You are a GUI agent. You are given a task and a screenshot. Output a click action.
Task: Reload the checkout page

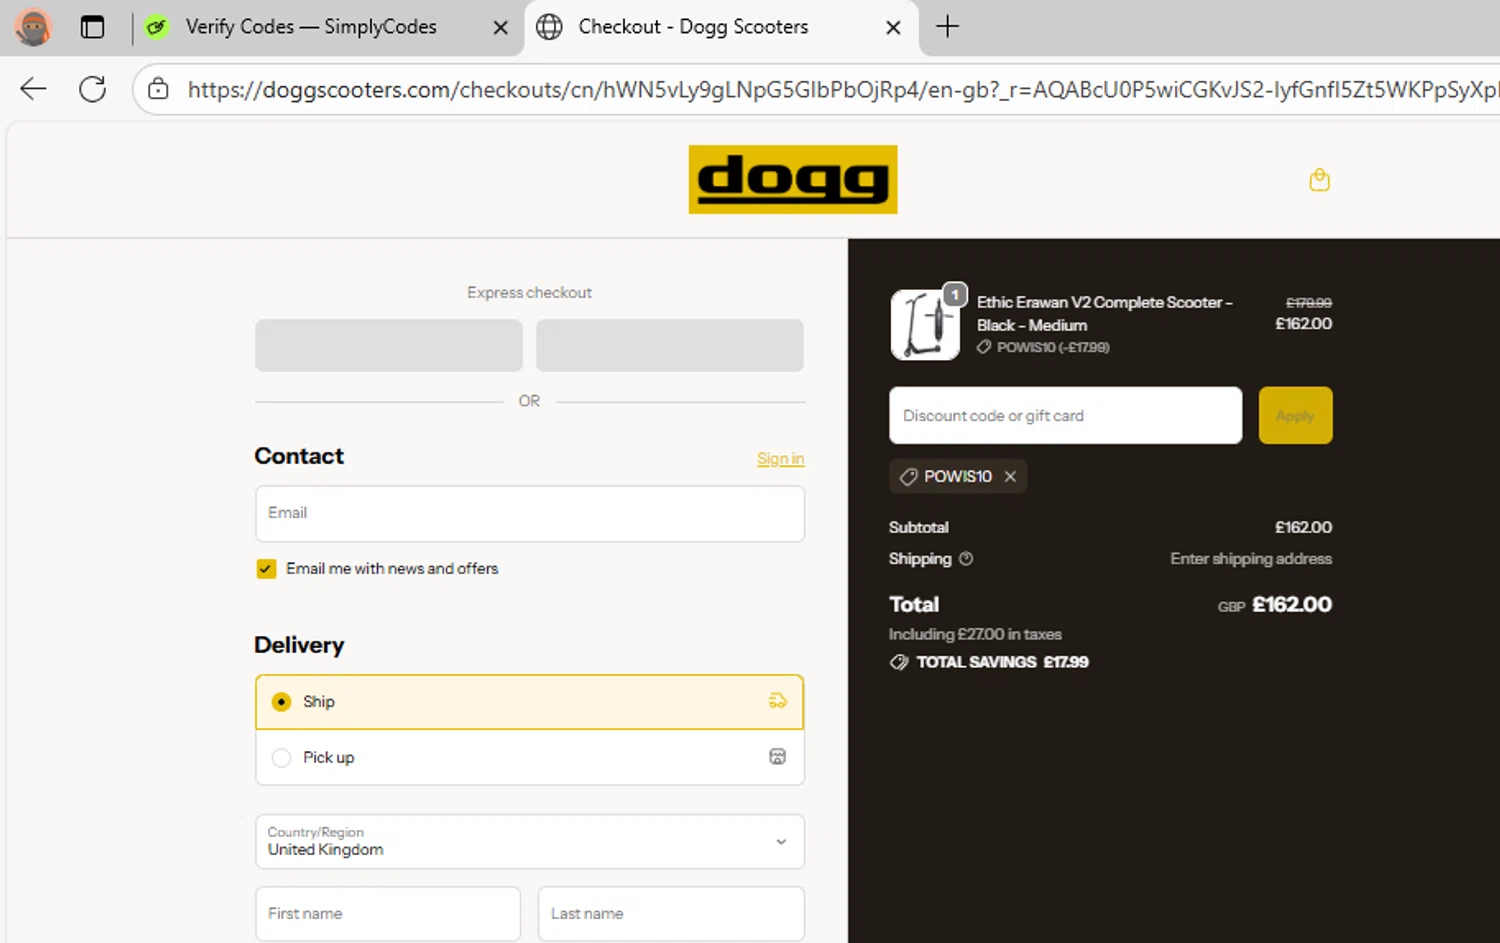[x=93, y=89]
